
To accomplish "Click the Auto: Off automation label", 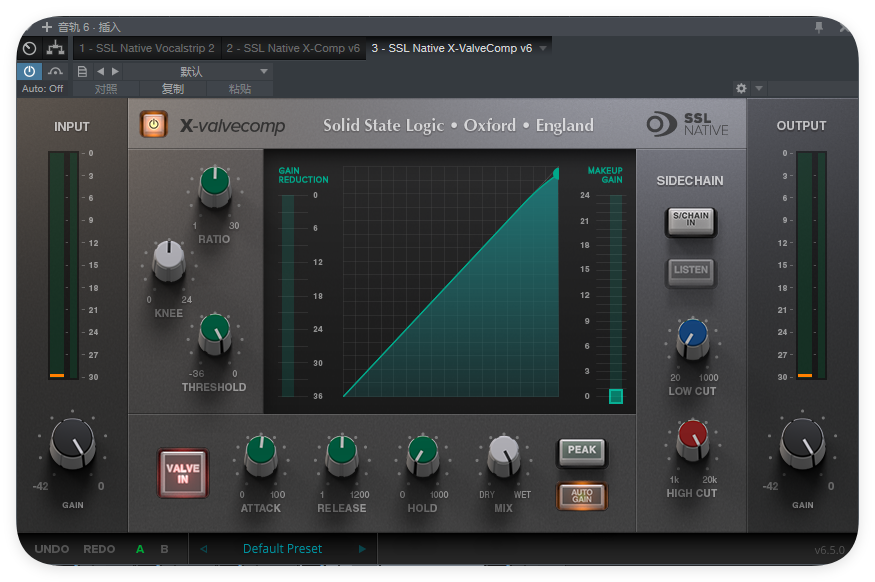I will point(42,89).
